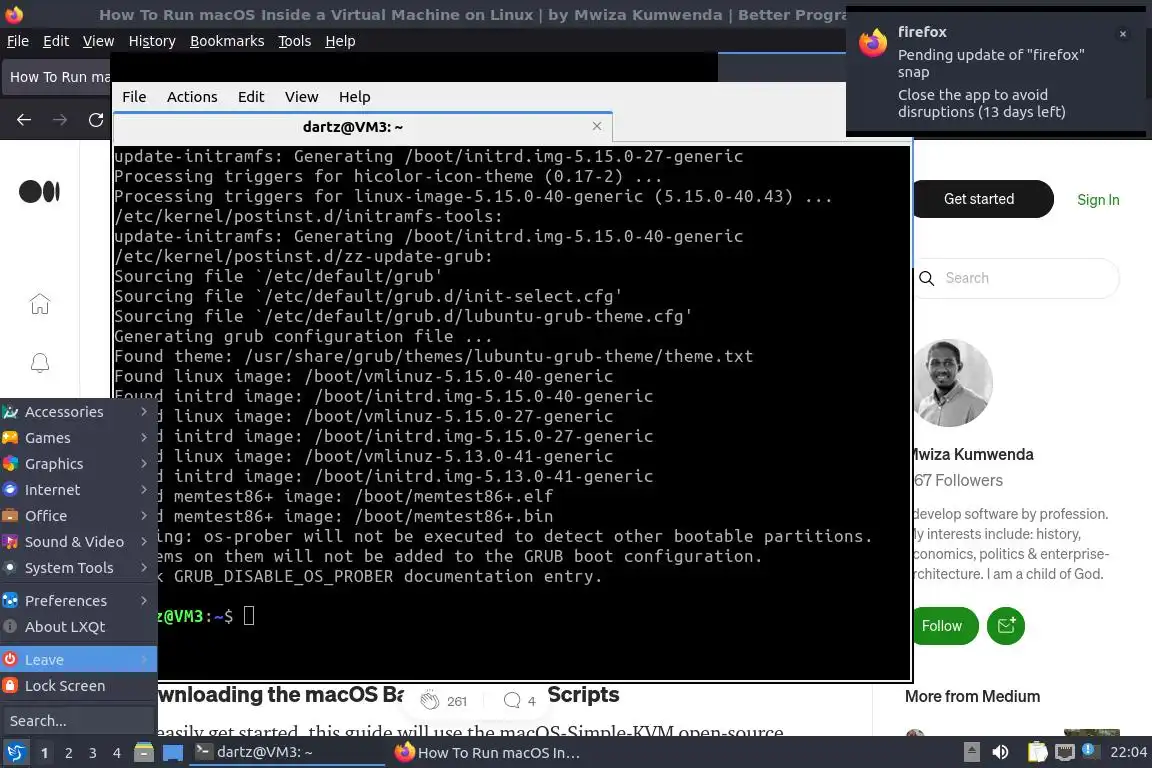Open Mwiza Kumwenda author name link
The image size is (1152, 768).
(x=972, y=454)
